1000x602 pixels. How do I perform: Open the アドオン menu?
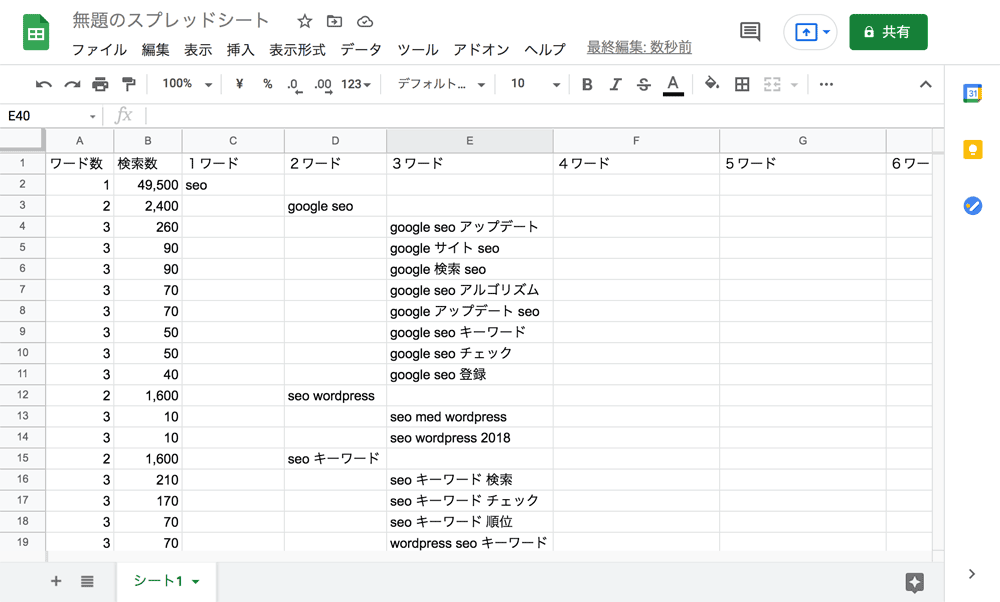pos(482,49)
